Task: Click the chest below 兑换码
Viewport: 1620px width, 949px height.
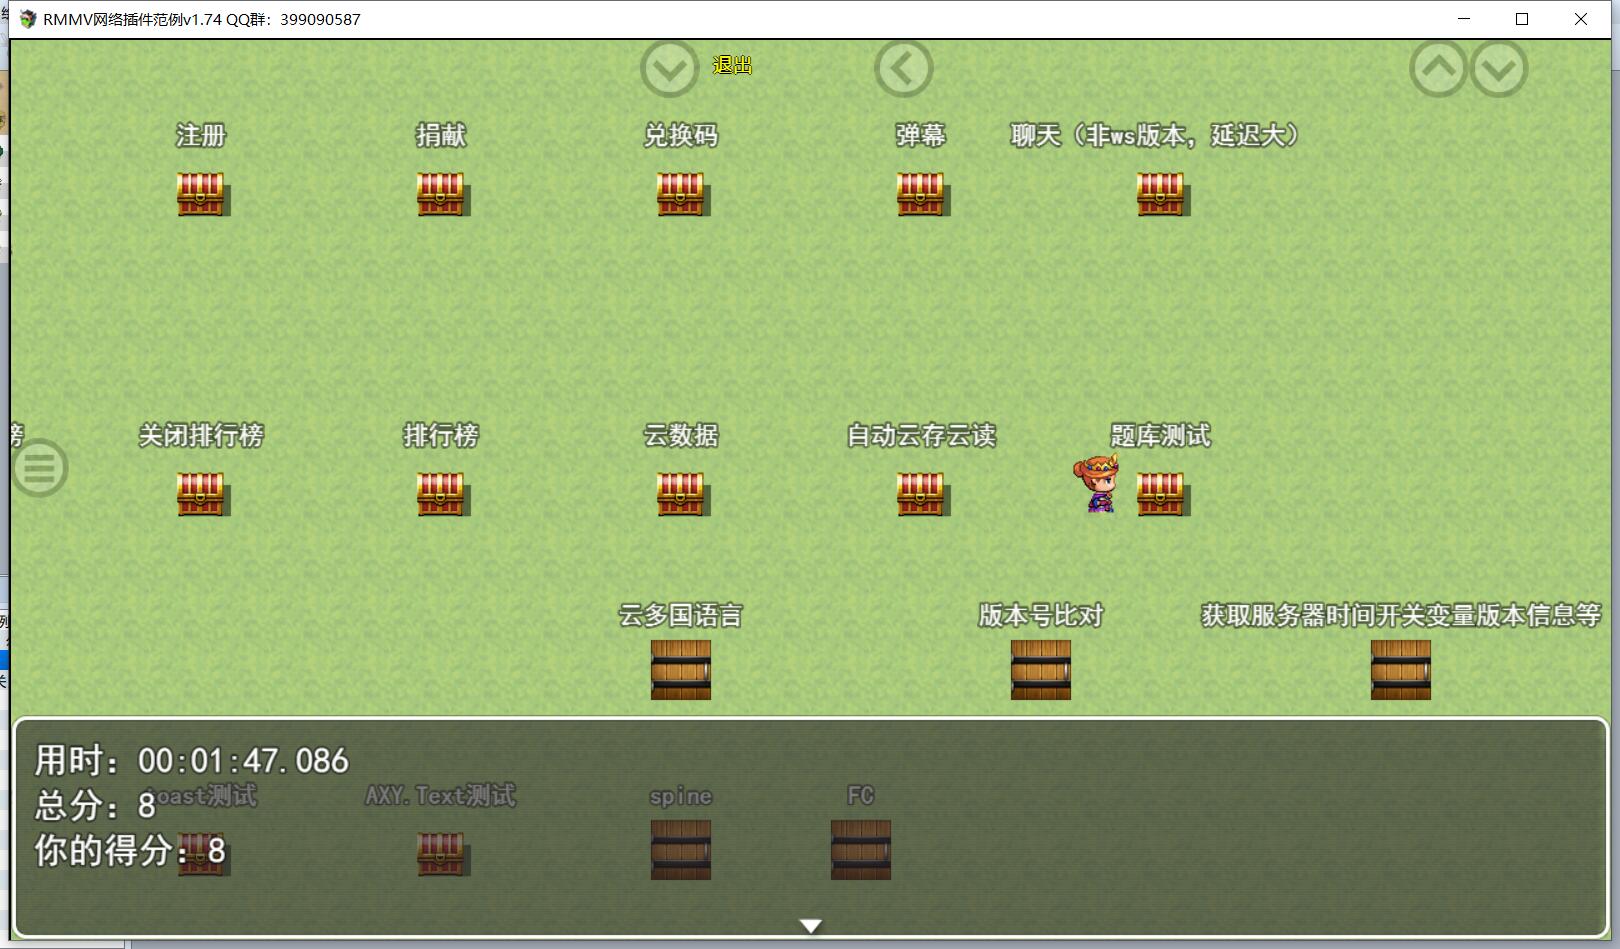Action: point(681,194)
